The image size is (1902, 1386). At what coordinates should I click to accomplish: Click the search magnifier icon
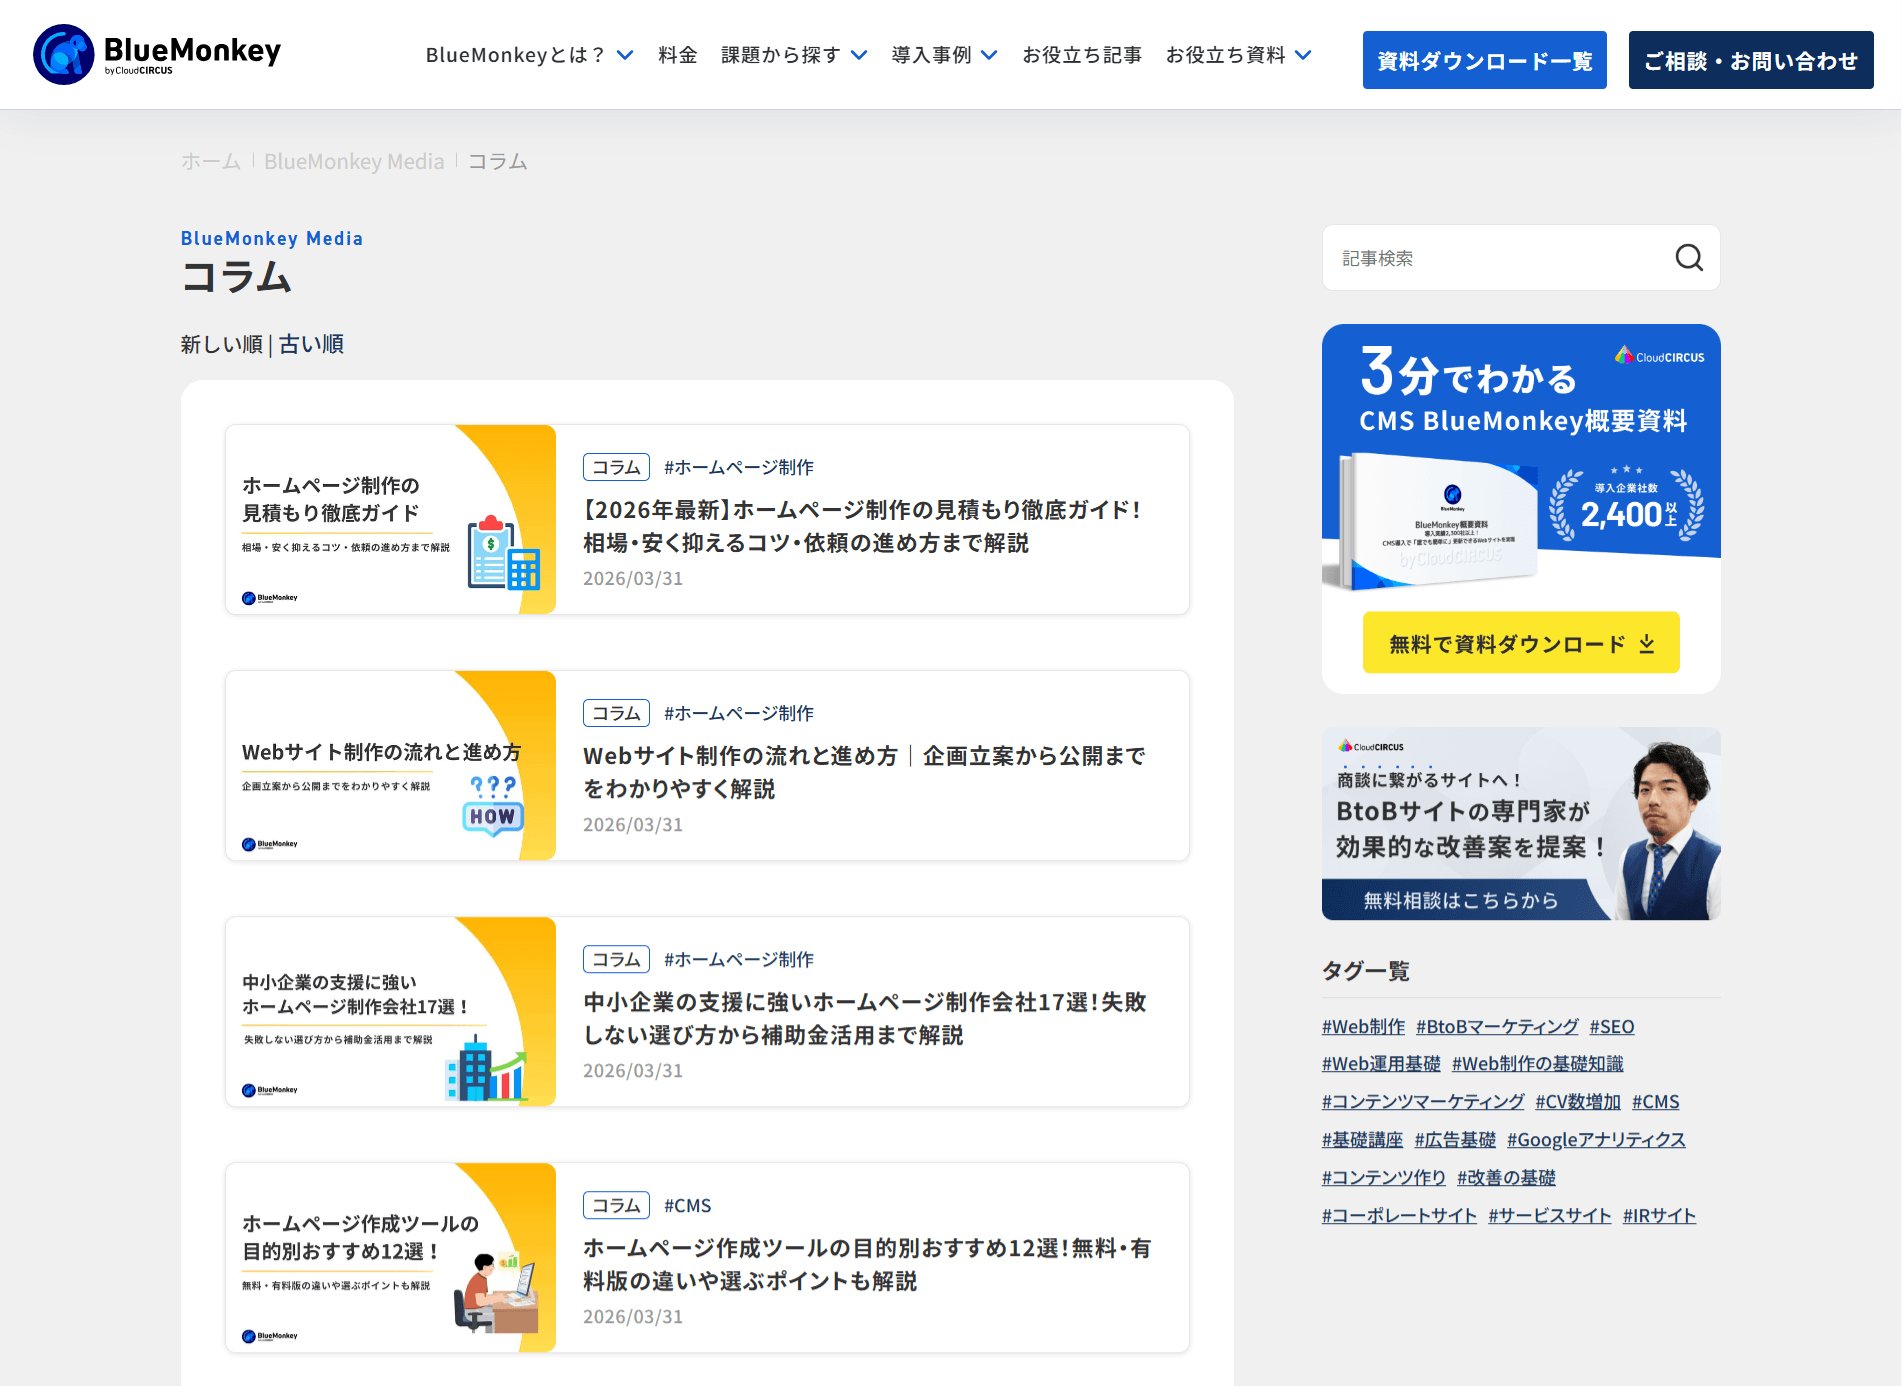click(x=1688, y=257)
